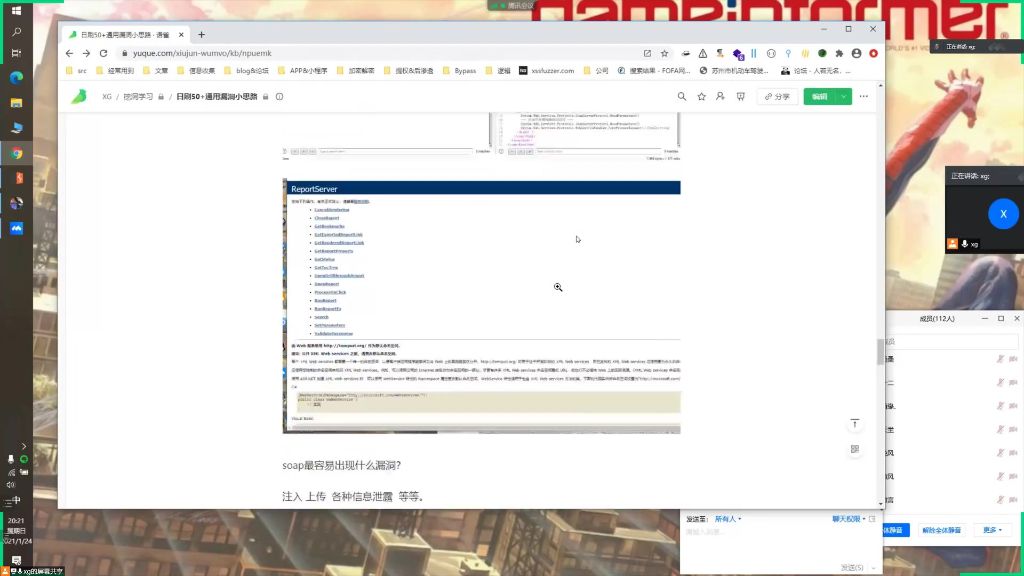Viewport: 1024px width, 576px height.
Task: Open the blog&论坛 bookmark folder
Action: (x=246, y=71)
